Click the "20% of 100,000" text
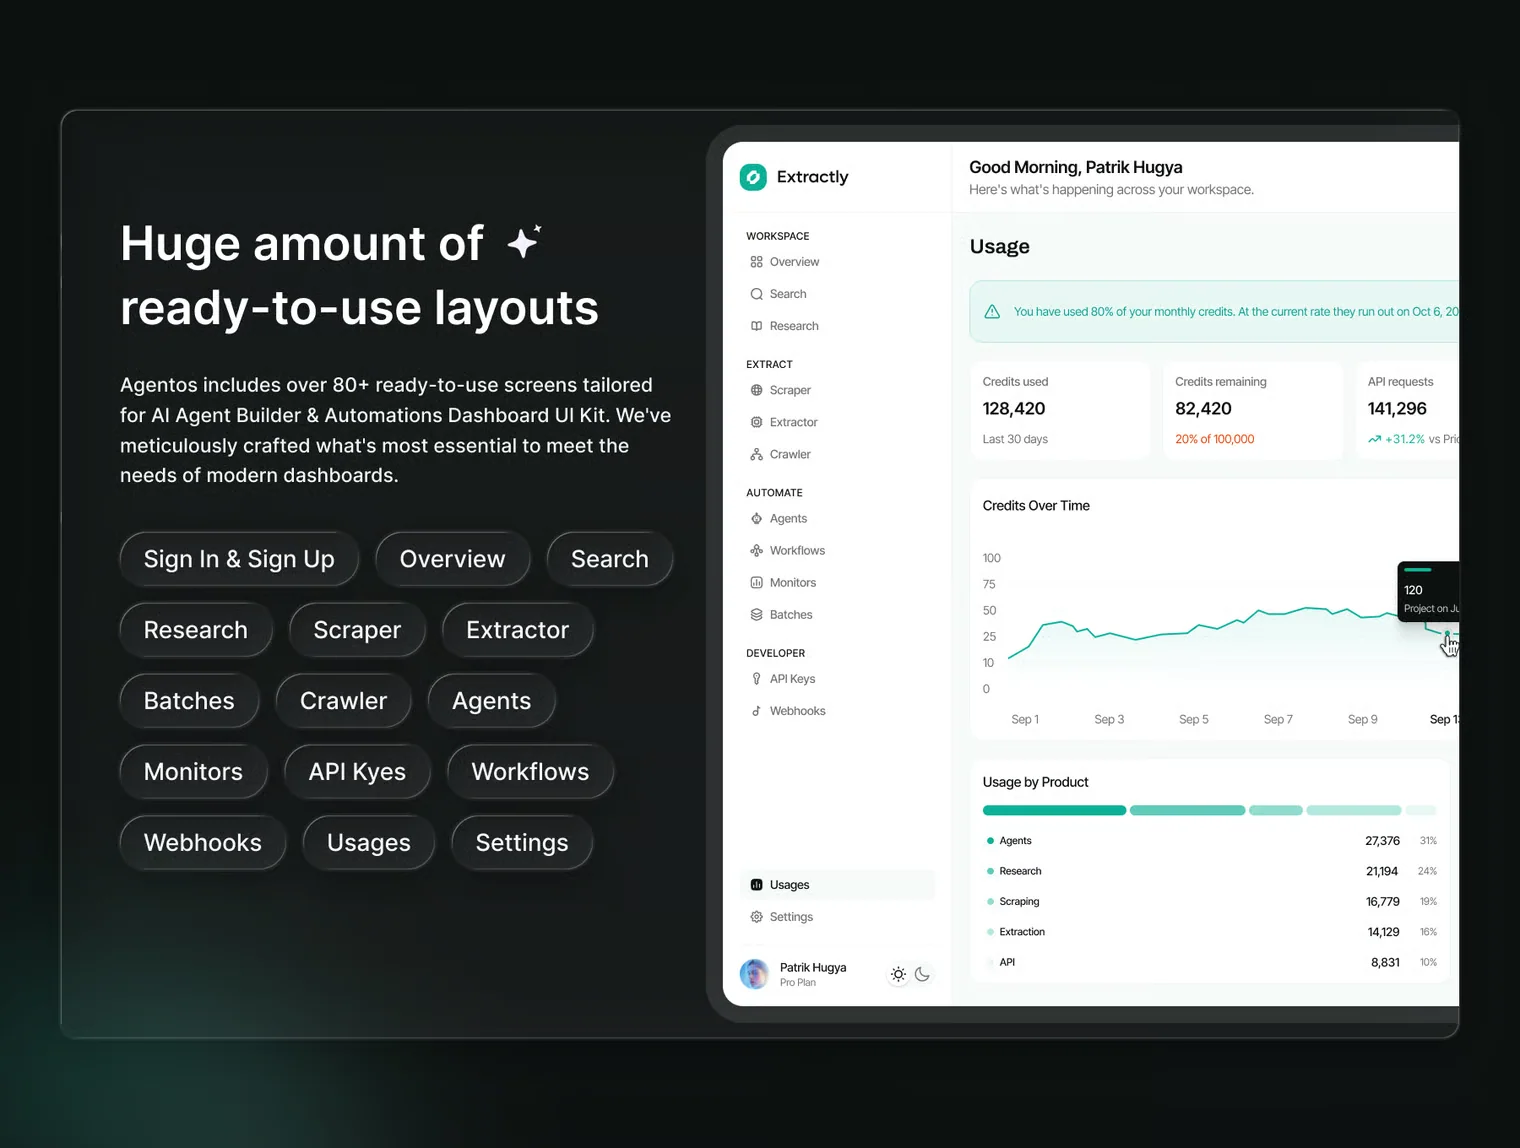 1215,439
